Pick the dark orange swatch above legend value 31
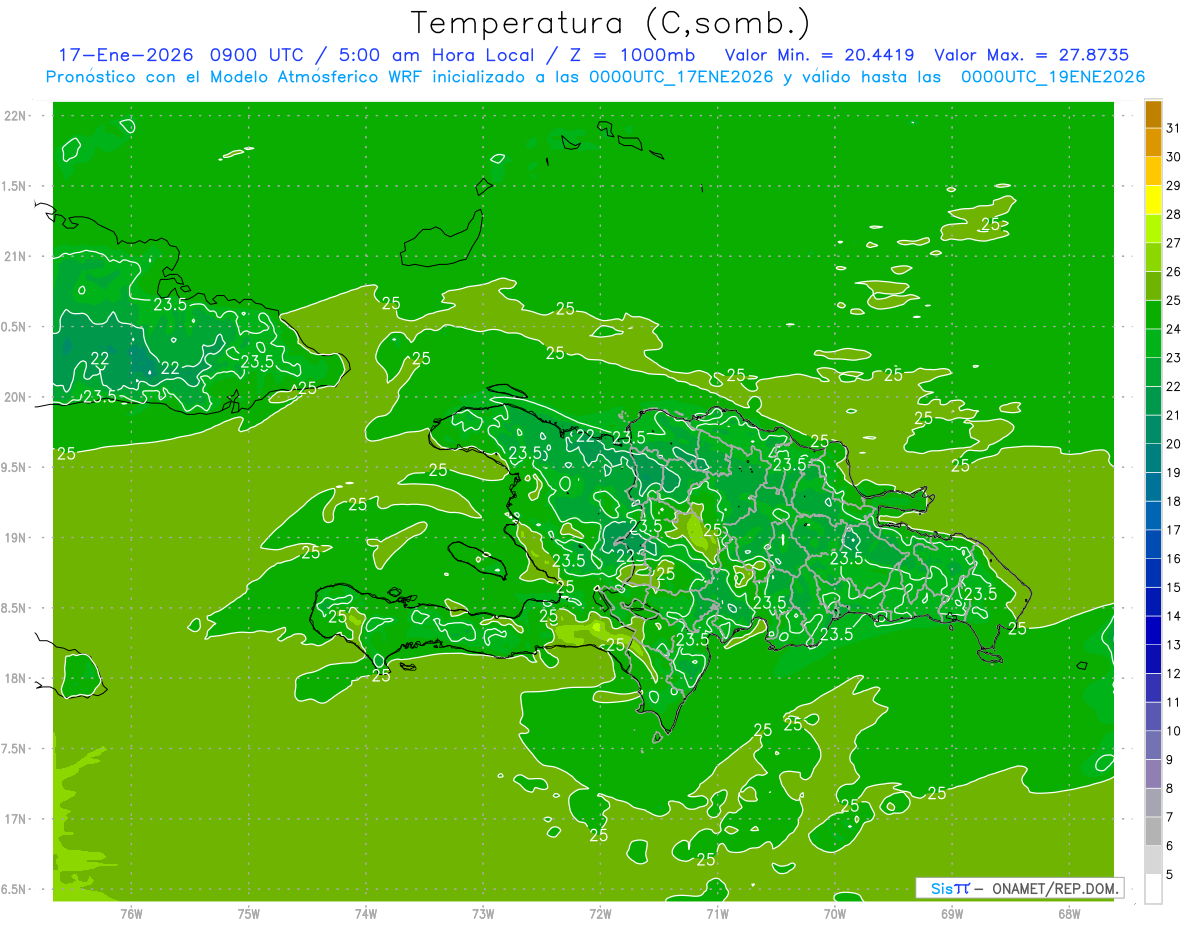 [x=1153, y=114]
